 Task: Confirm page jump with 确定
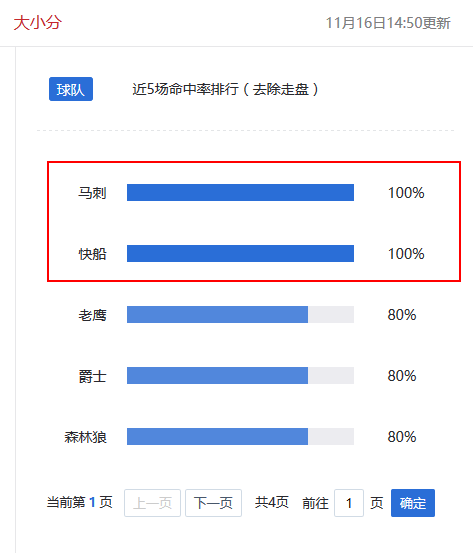[x=413, y=503]
